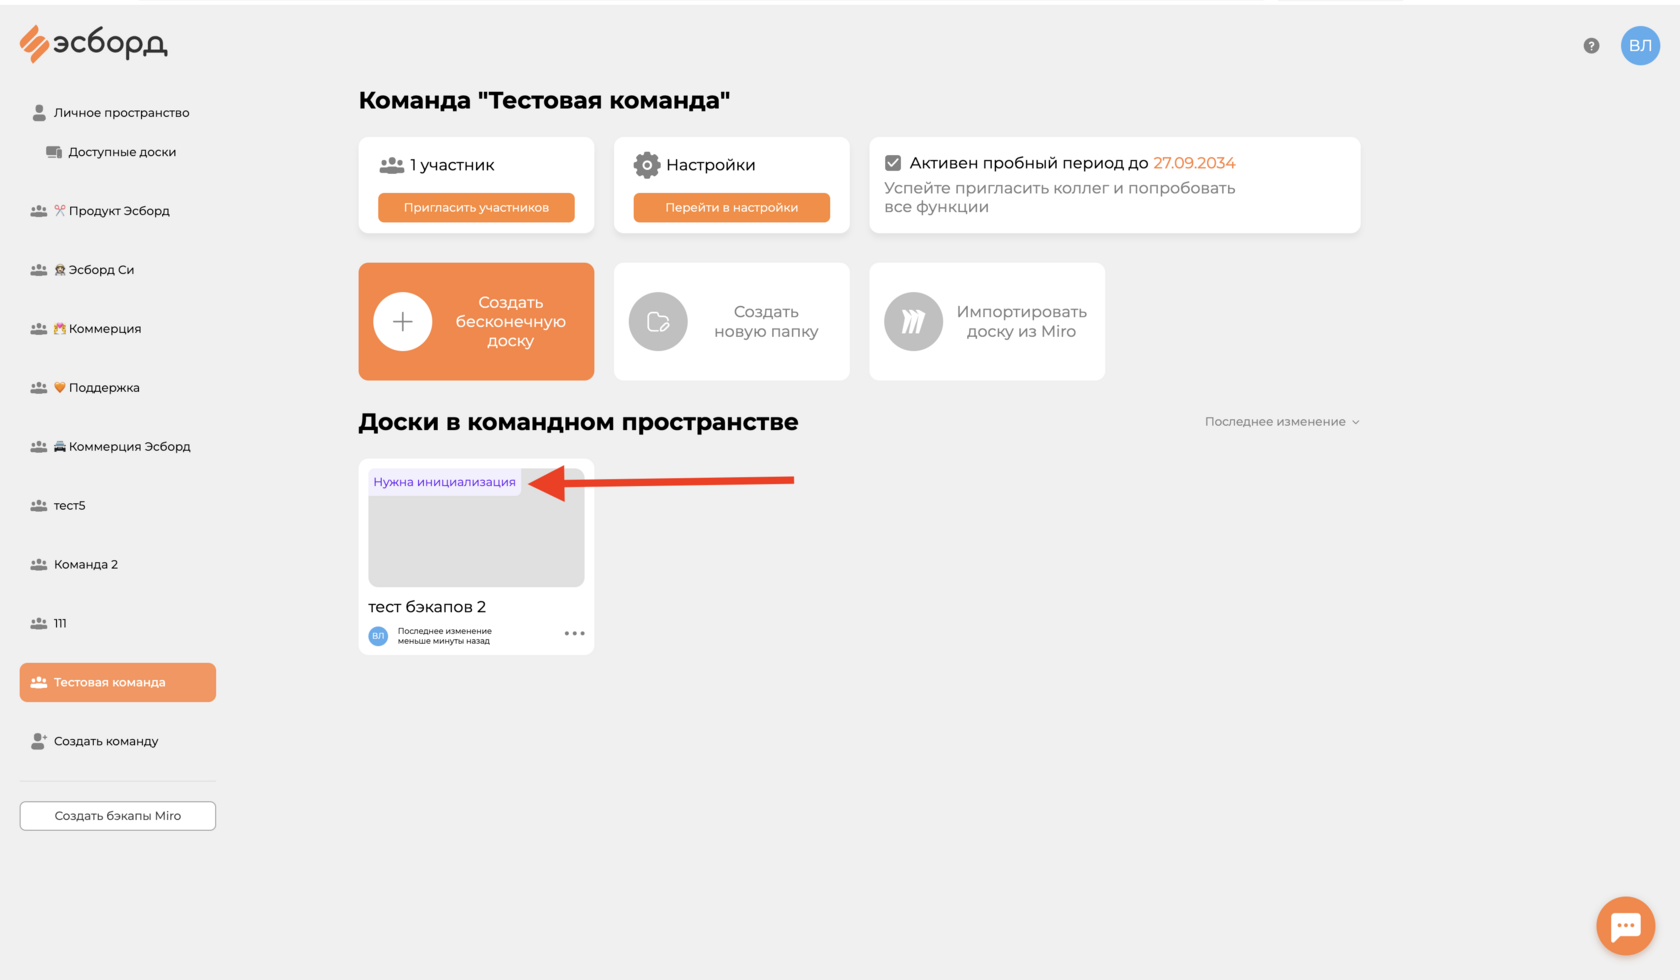Viewport: 1680px width, 980px height.
Task: Open three-dots menu of тест бэкапов 2
Action: [574, 633]
